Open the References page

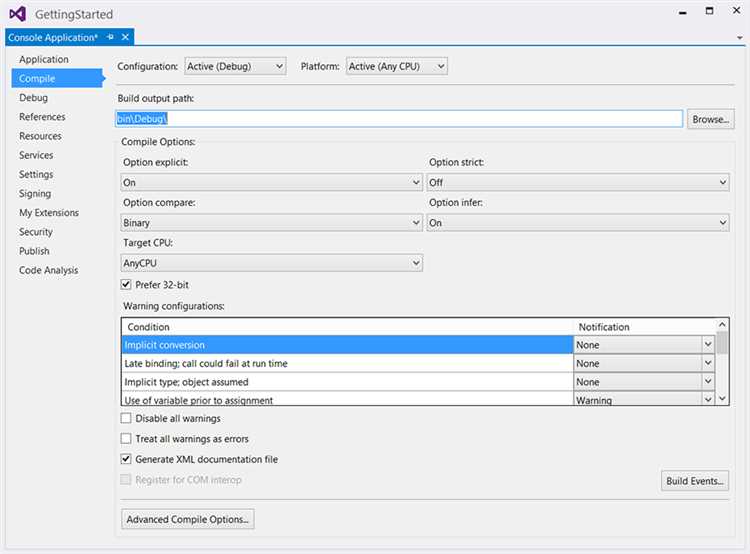42,117
